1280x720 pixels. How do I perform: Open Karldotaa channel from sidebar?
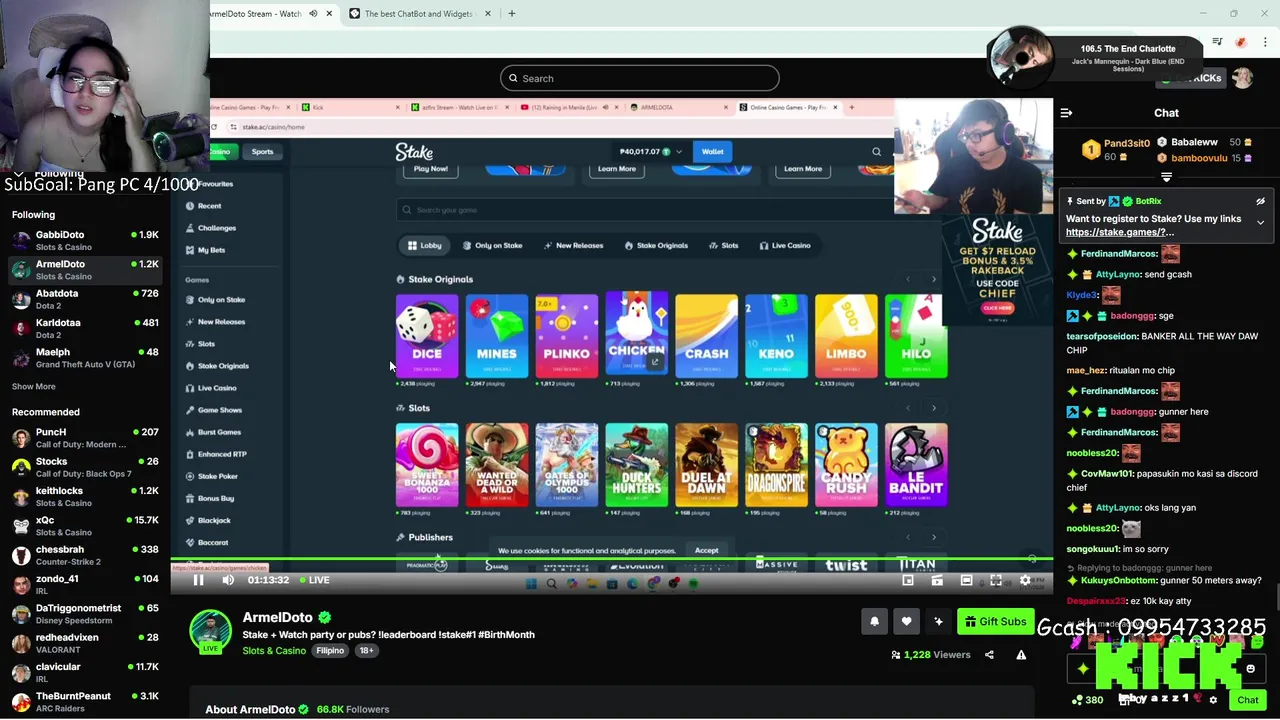point(85,328)
